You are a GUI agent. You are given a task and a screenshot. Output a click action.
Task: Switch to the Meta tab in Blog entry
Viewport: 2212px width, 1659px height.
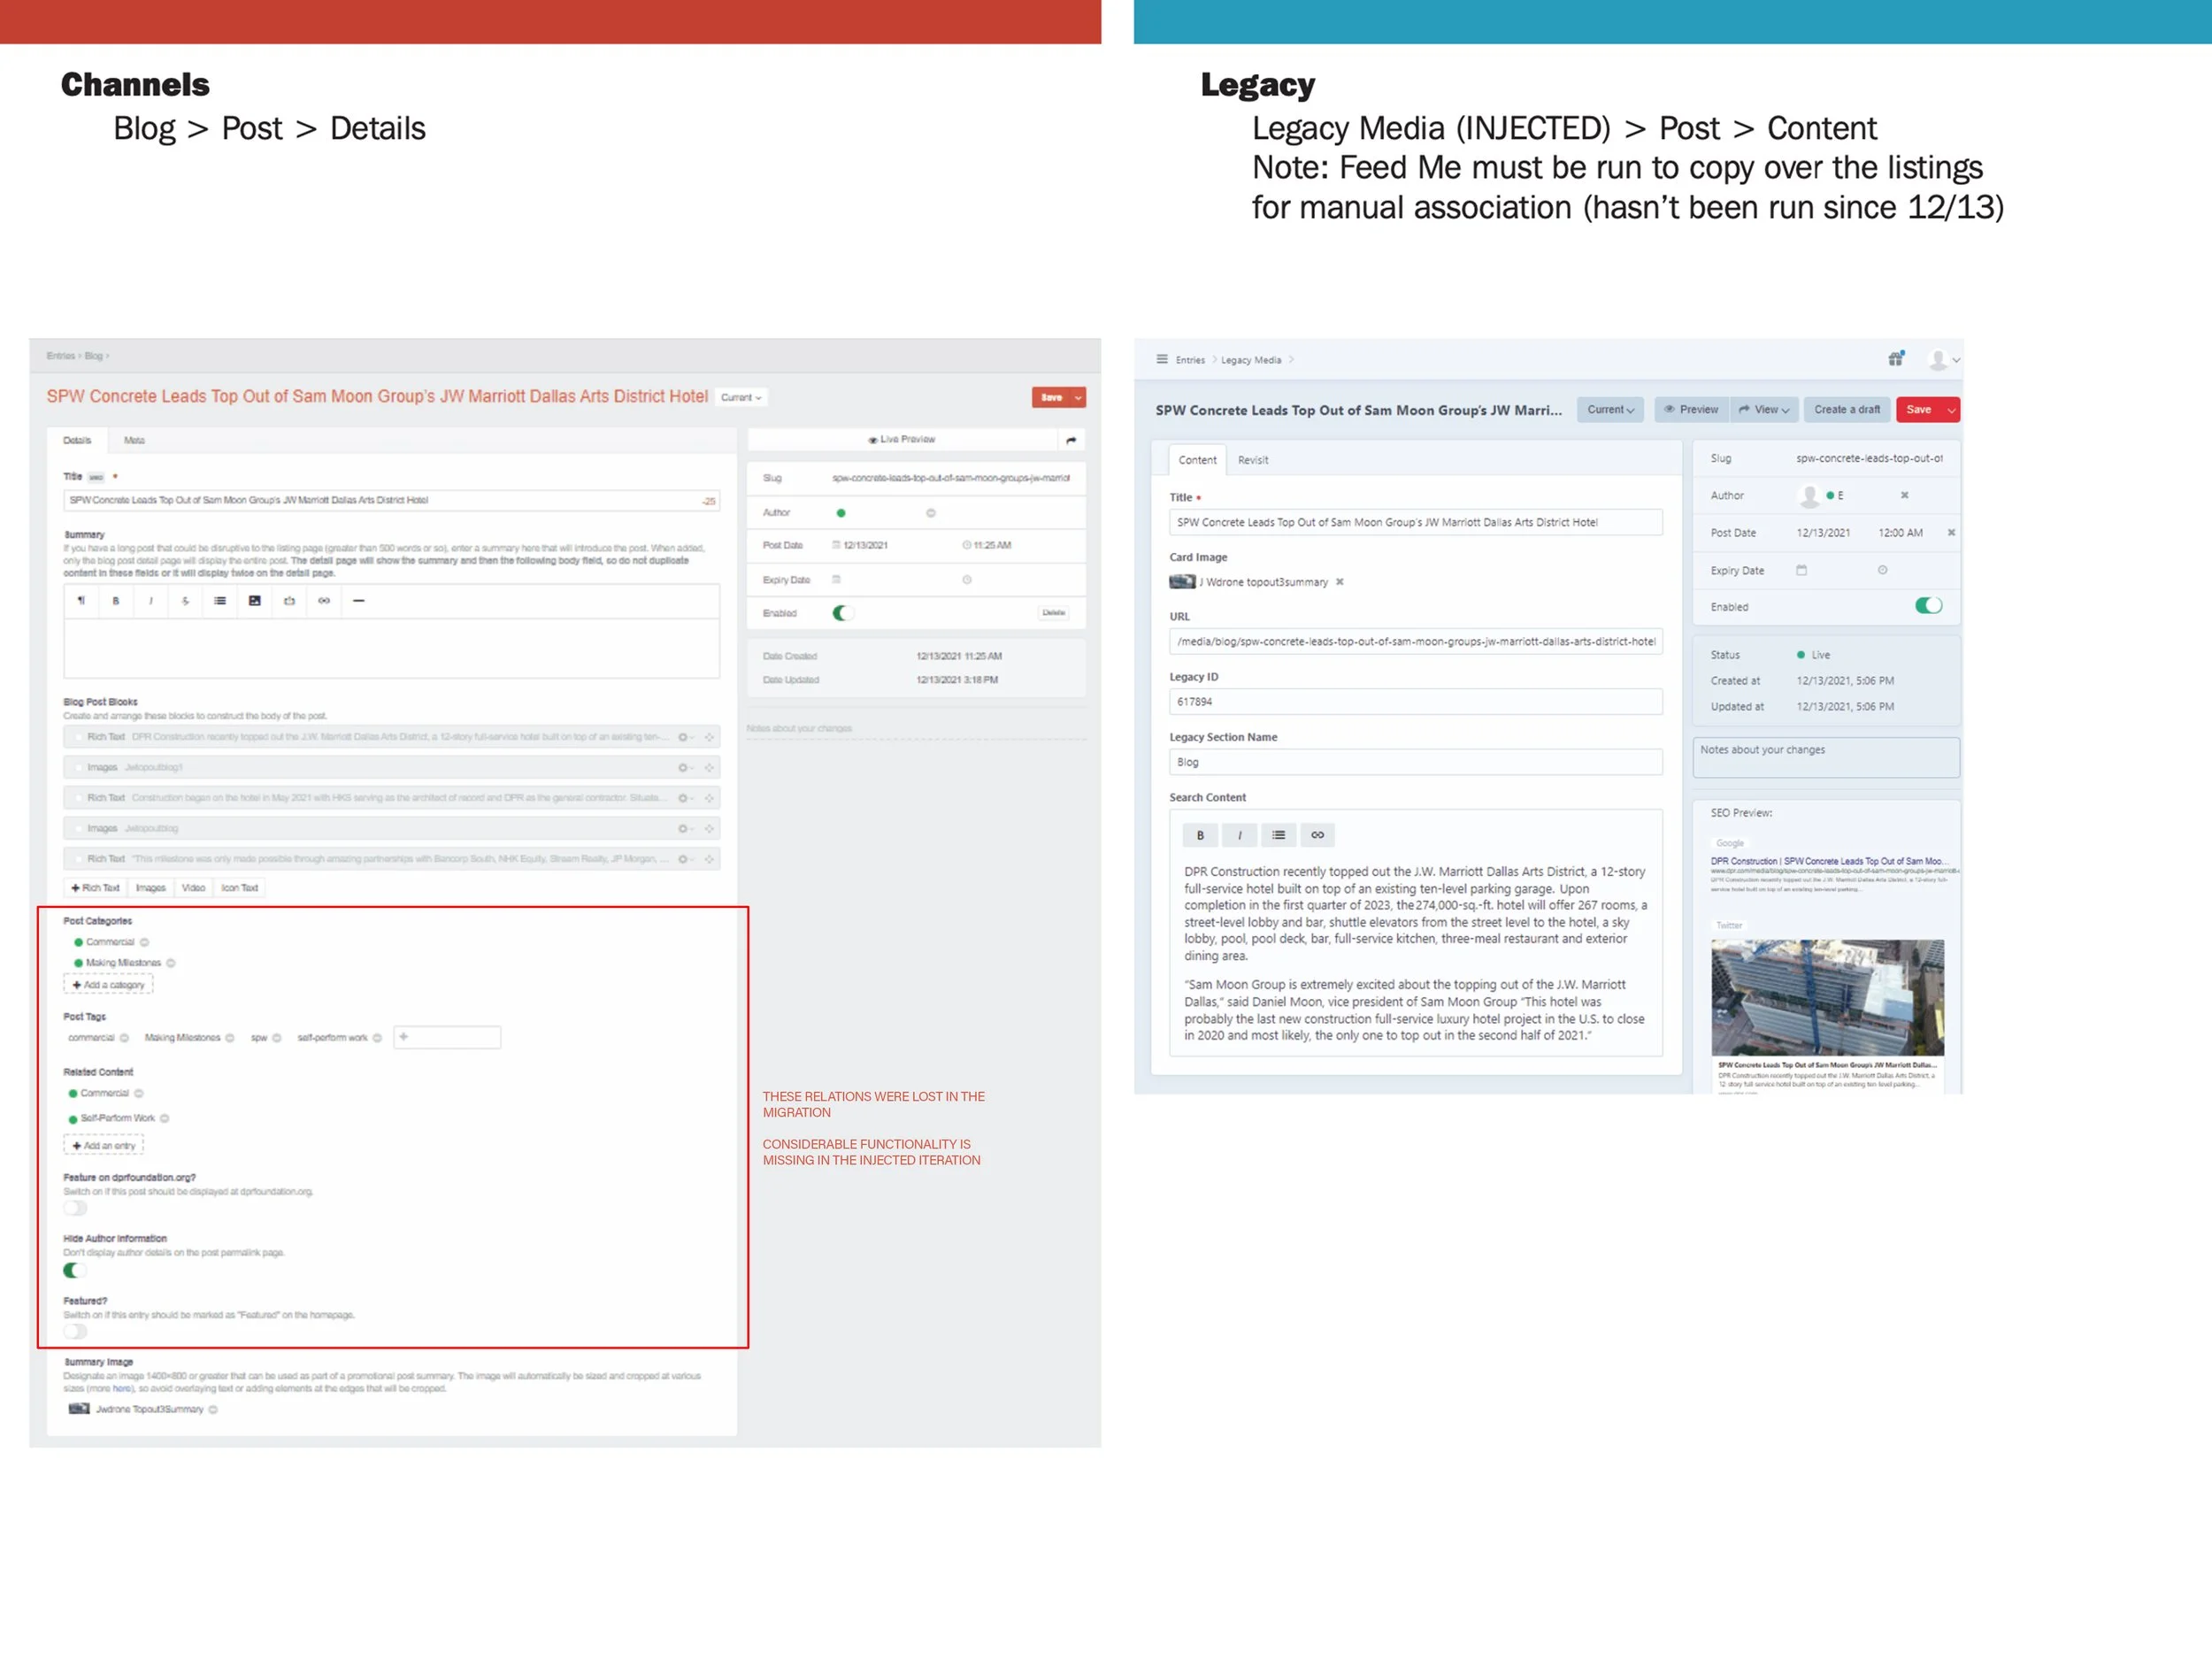click(134, 440)
